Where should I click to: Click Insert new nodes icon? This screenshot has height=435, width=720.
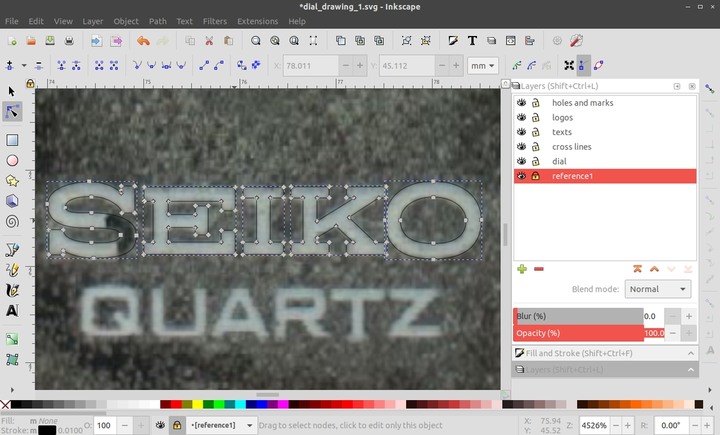tap(10, 66)
